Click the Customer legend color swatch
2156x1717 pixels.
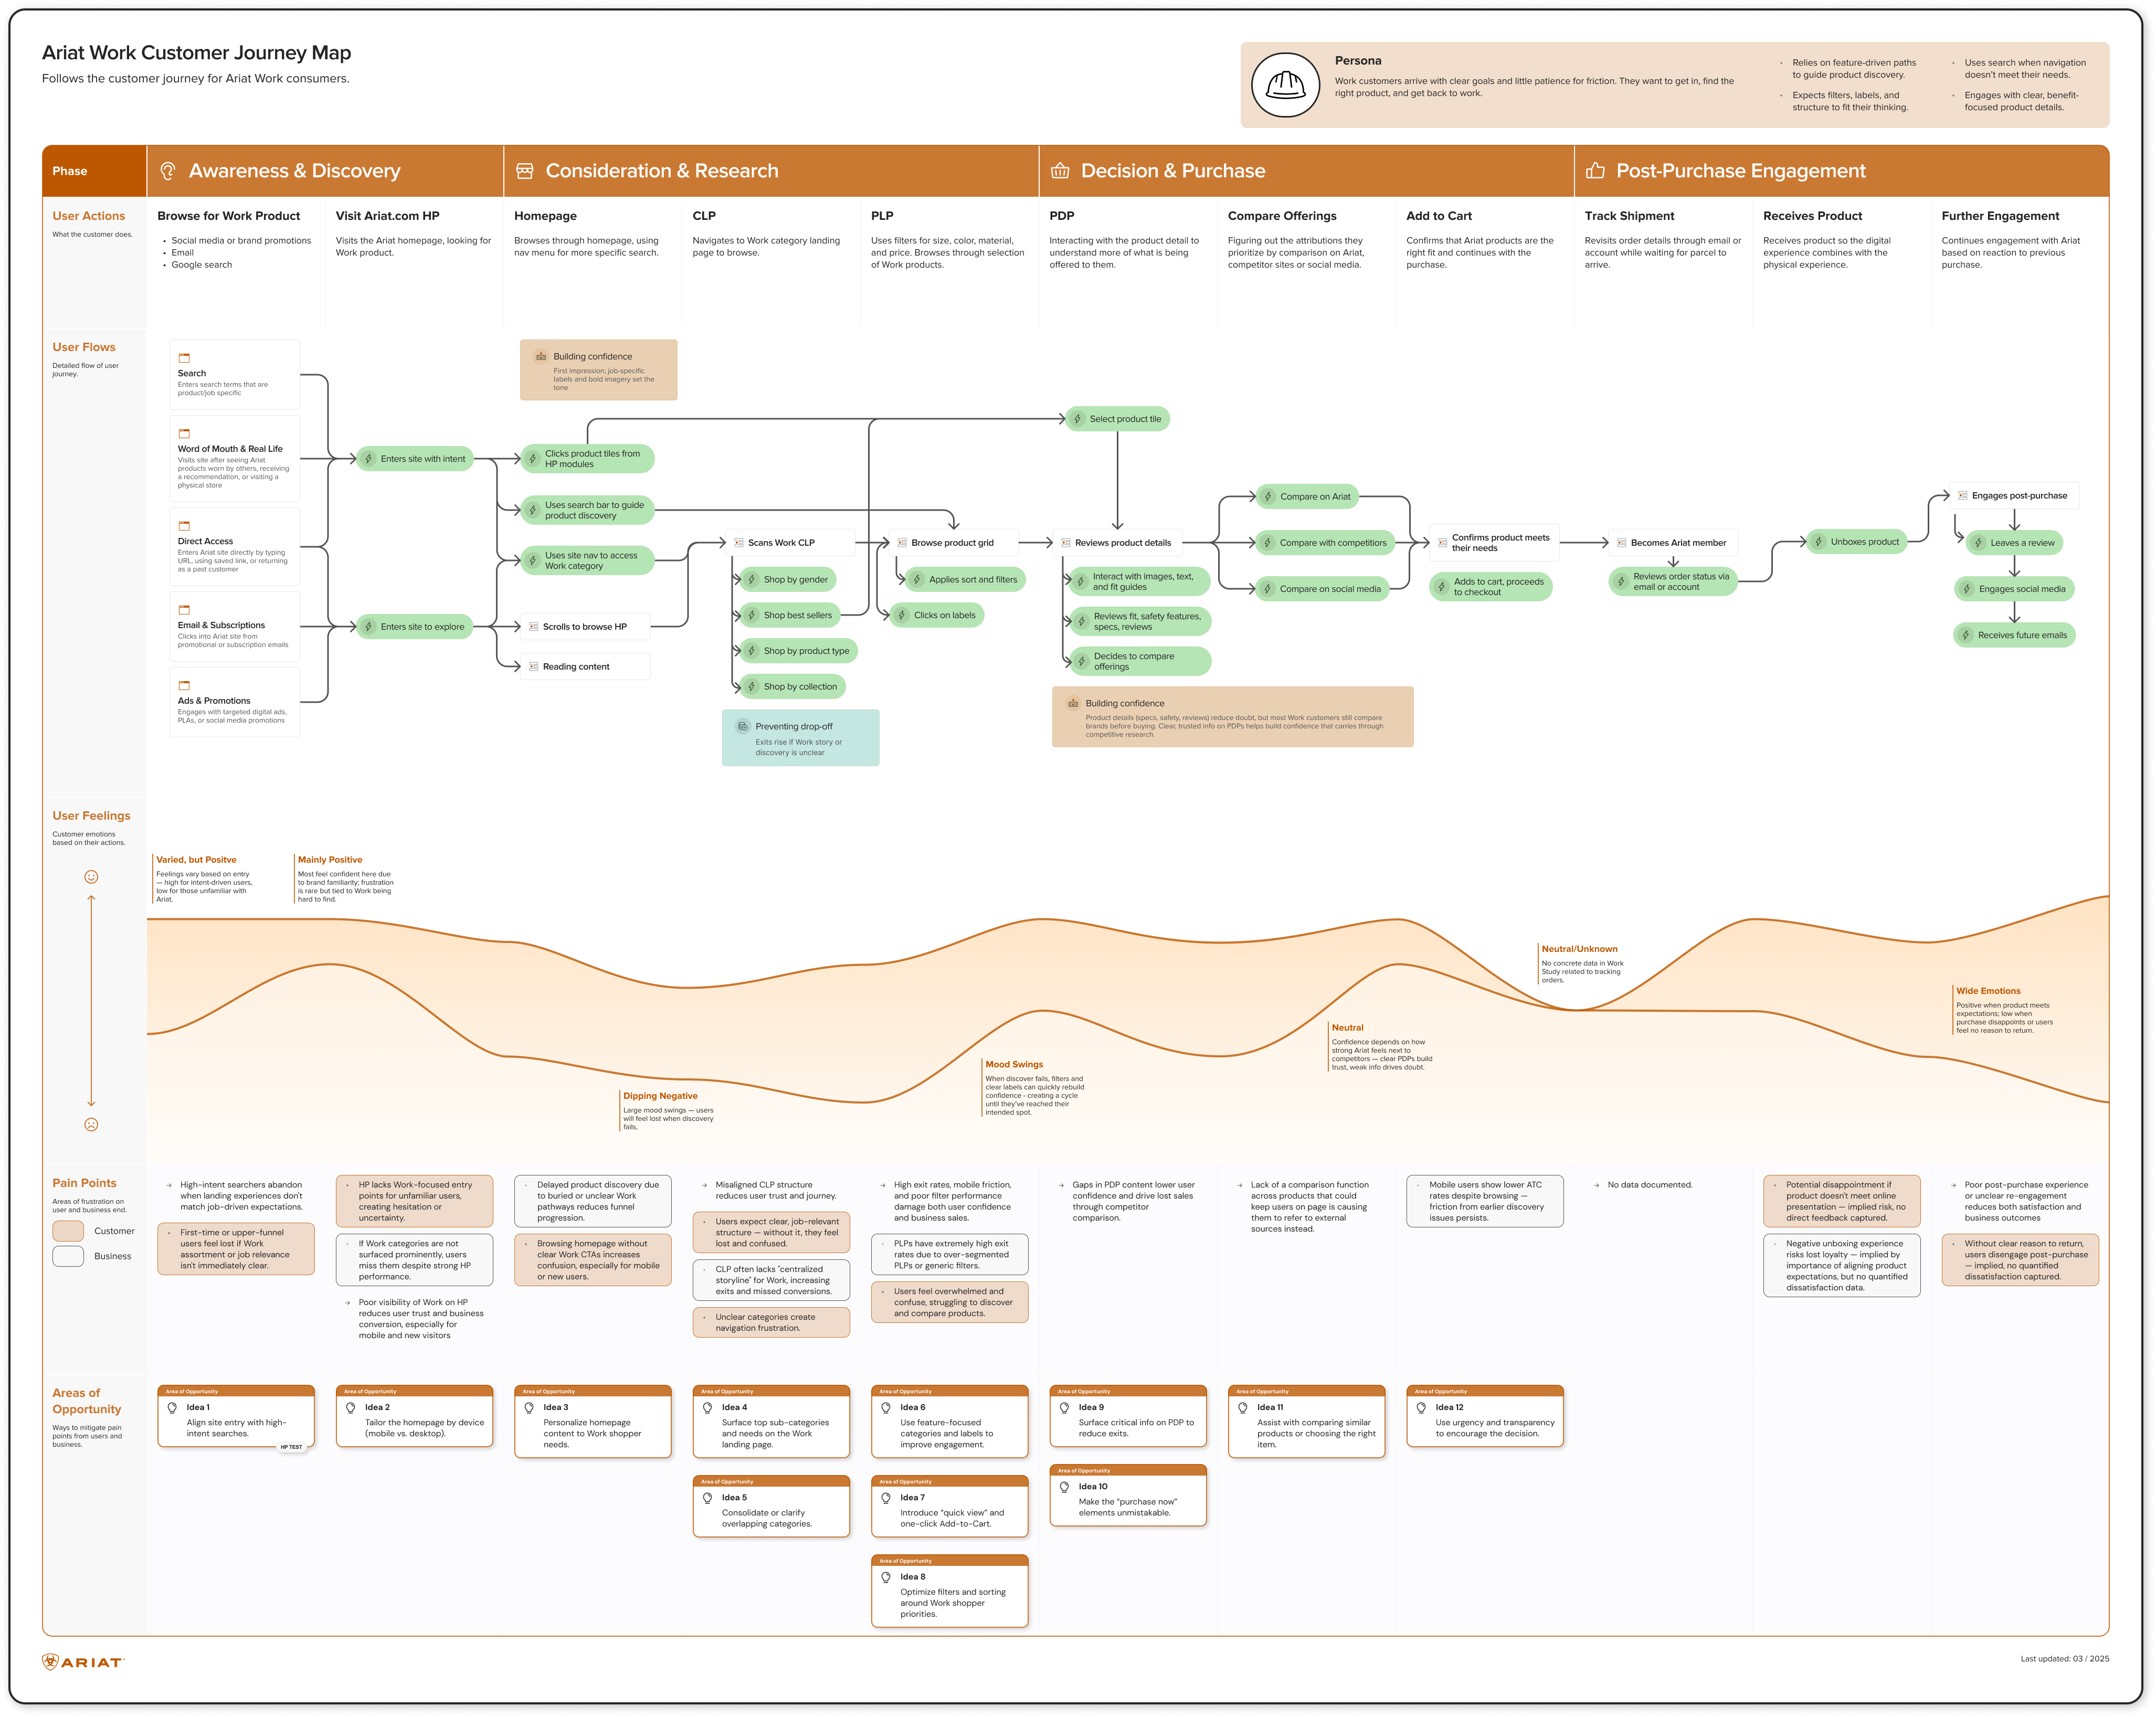[68, 1231]
